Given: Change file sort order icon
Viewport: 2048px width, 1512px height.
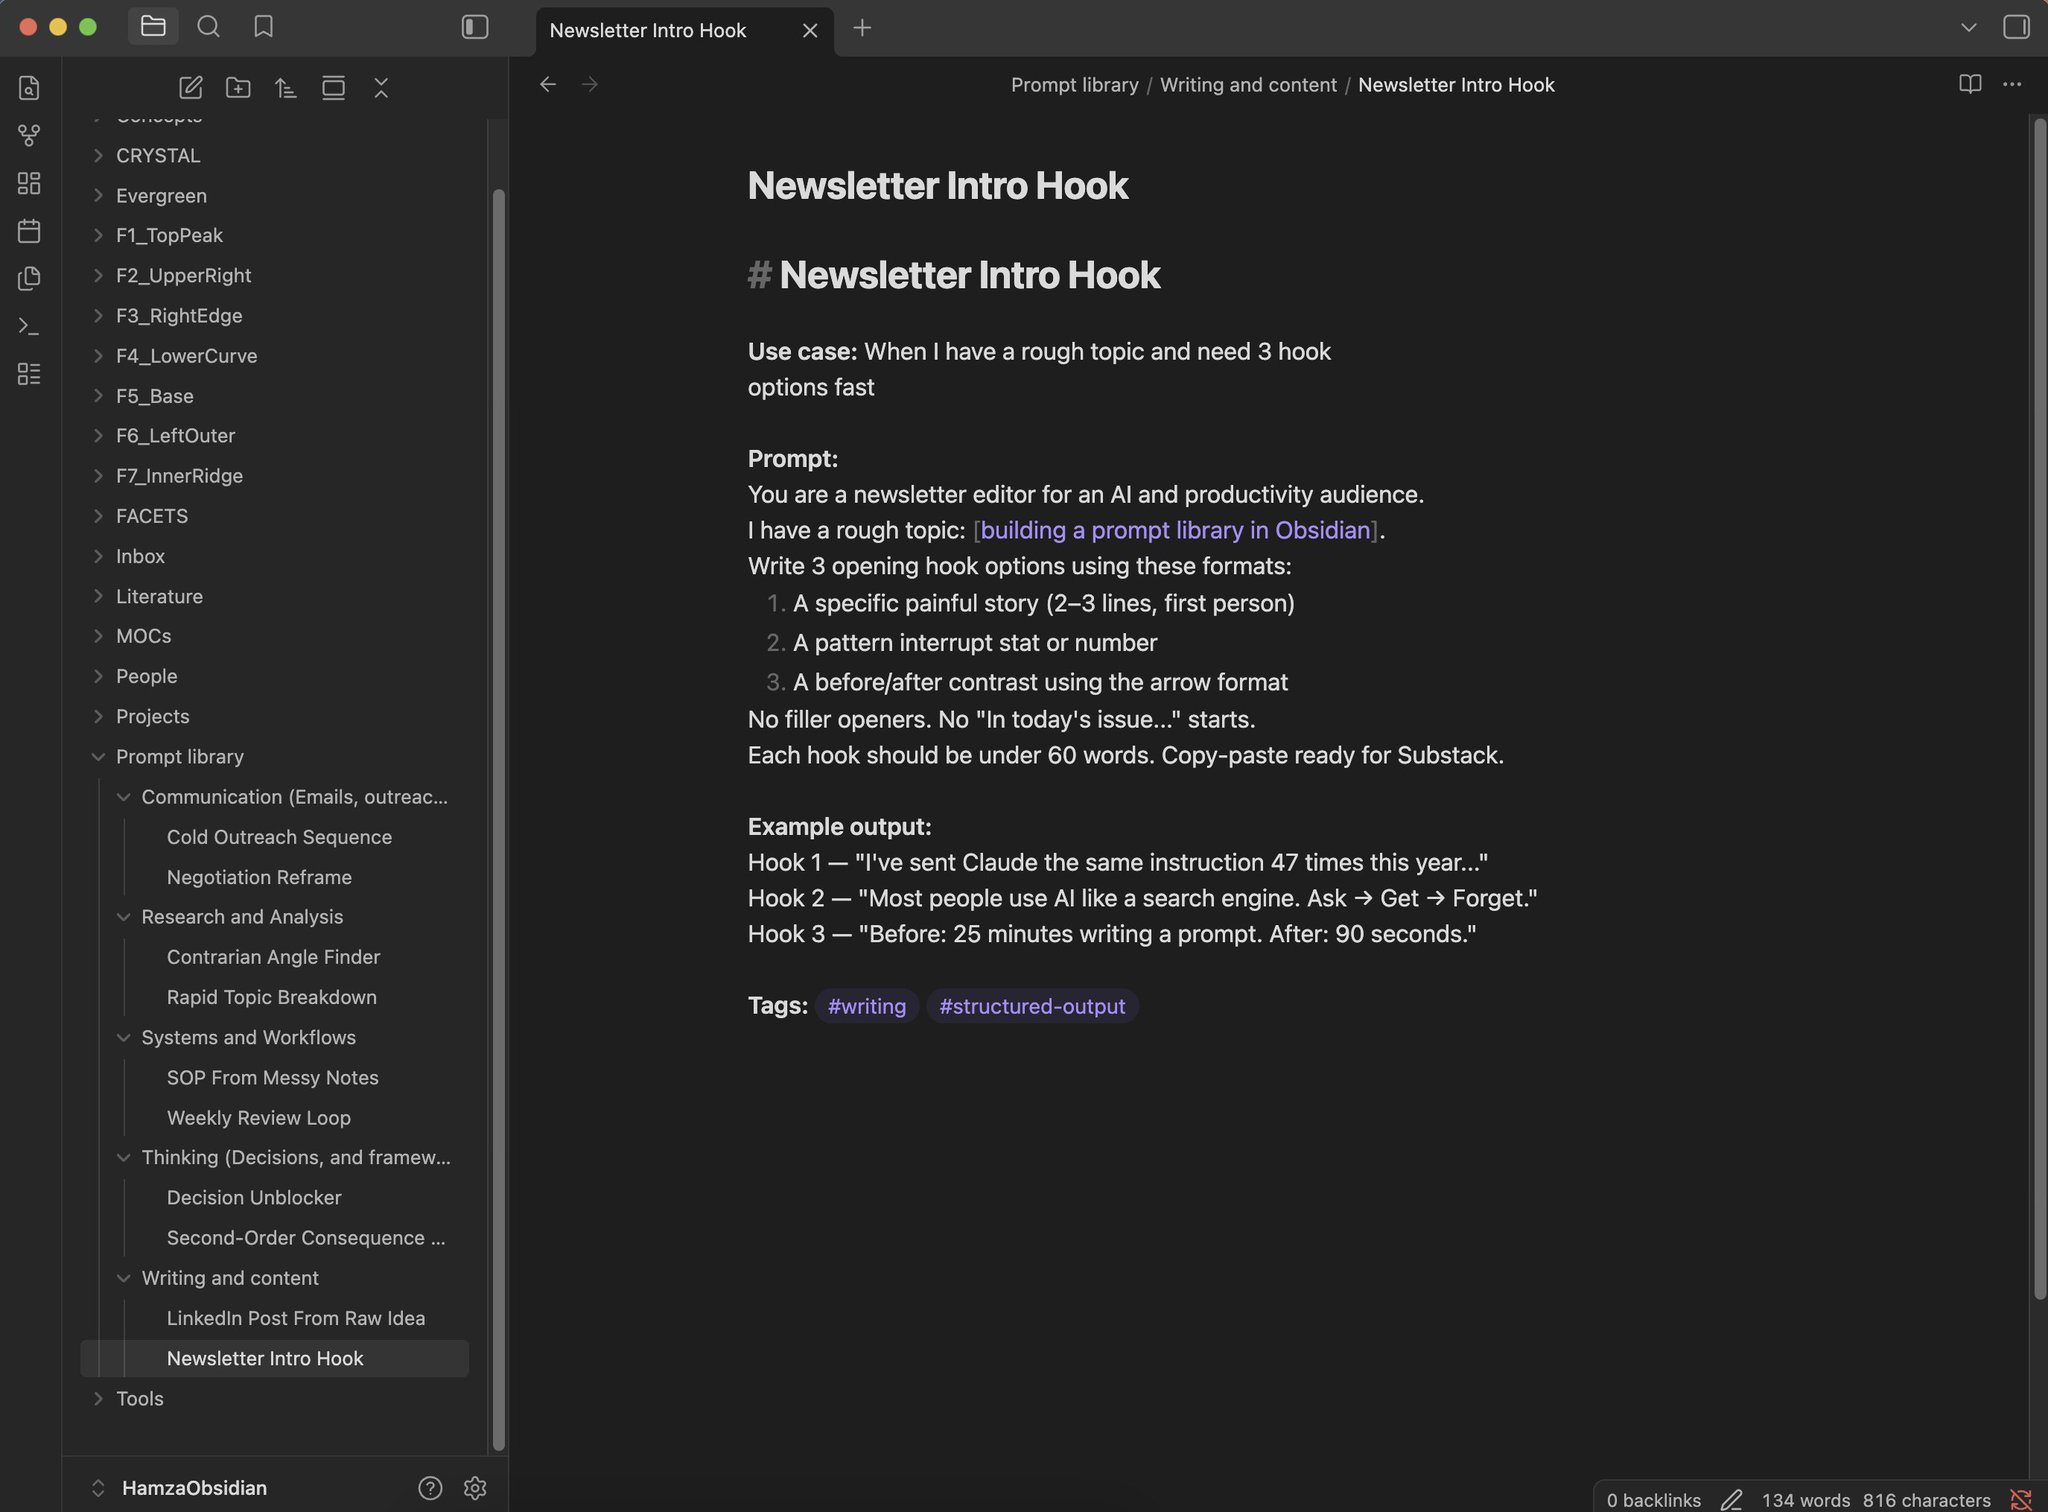Looking at the screenshot, I should (286, 88).
